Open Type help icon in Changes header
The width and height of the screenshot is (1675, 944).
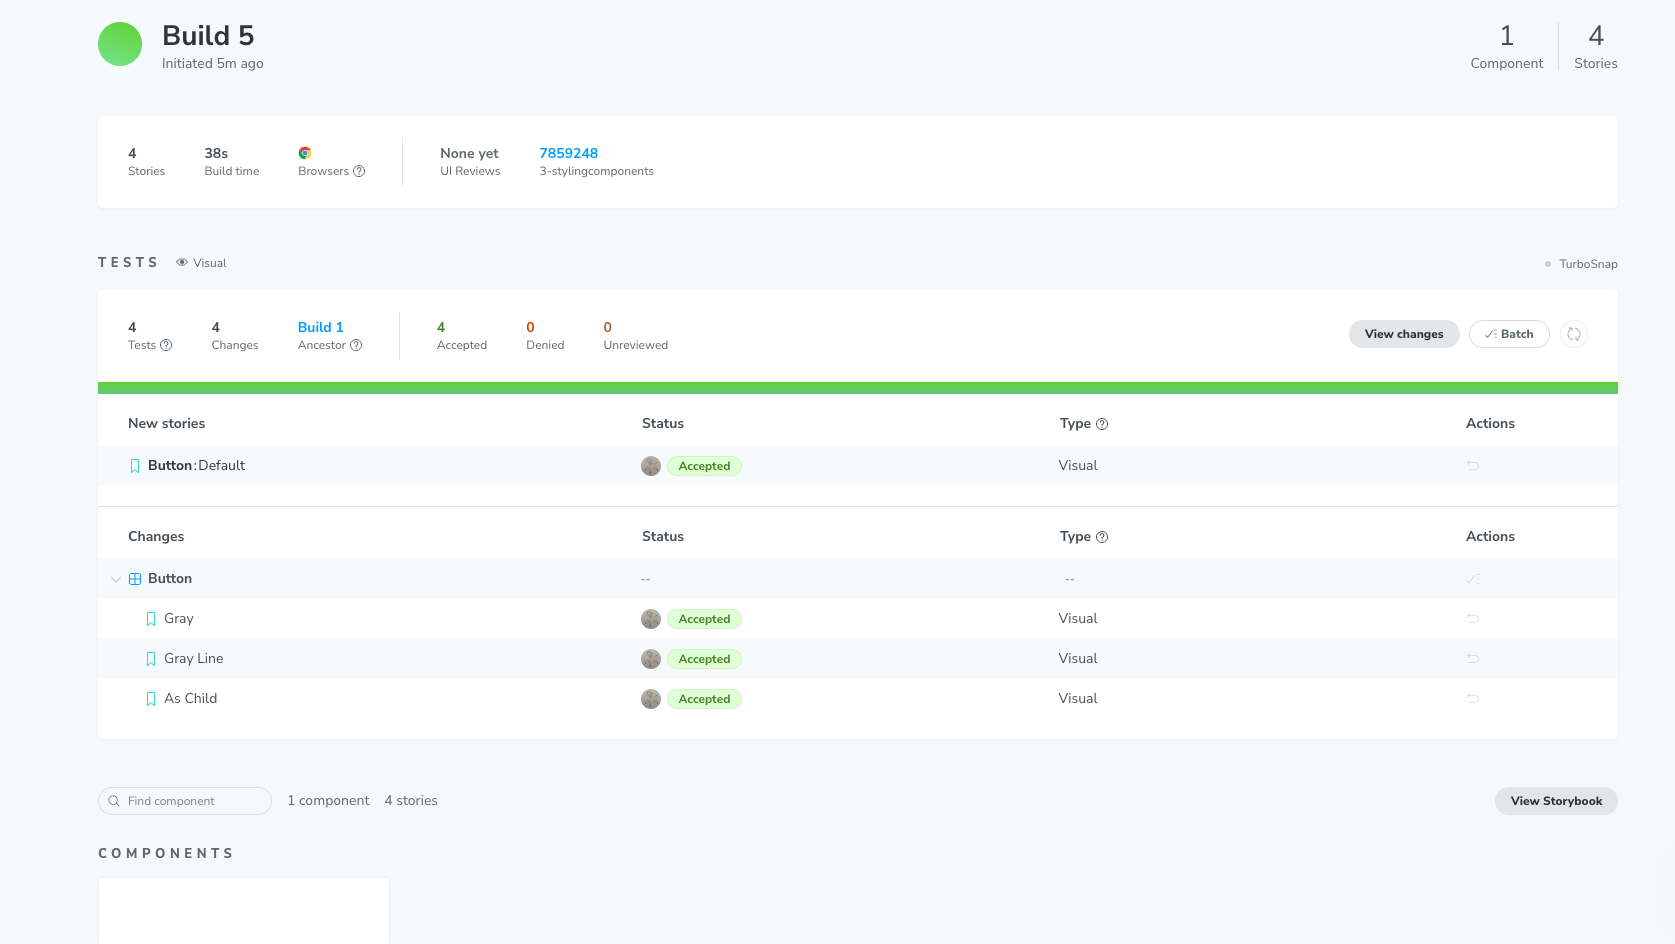(1102, 537)
